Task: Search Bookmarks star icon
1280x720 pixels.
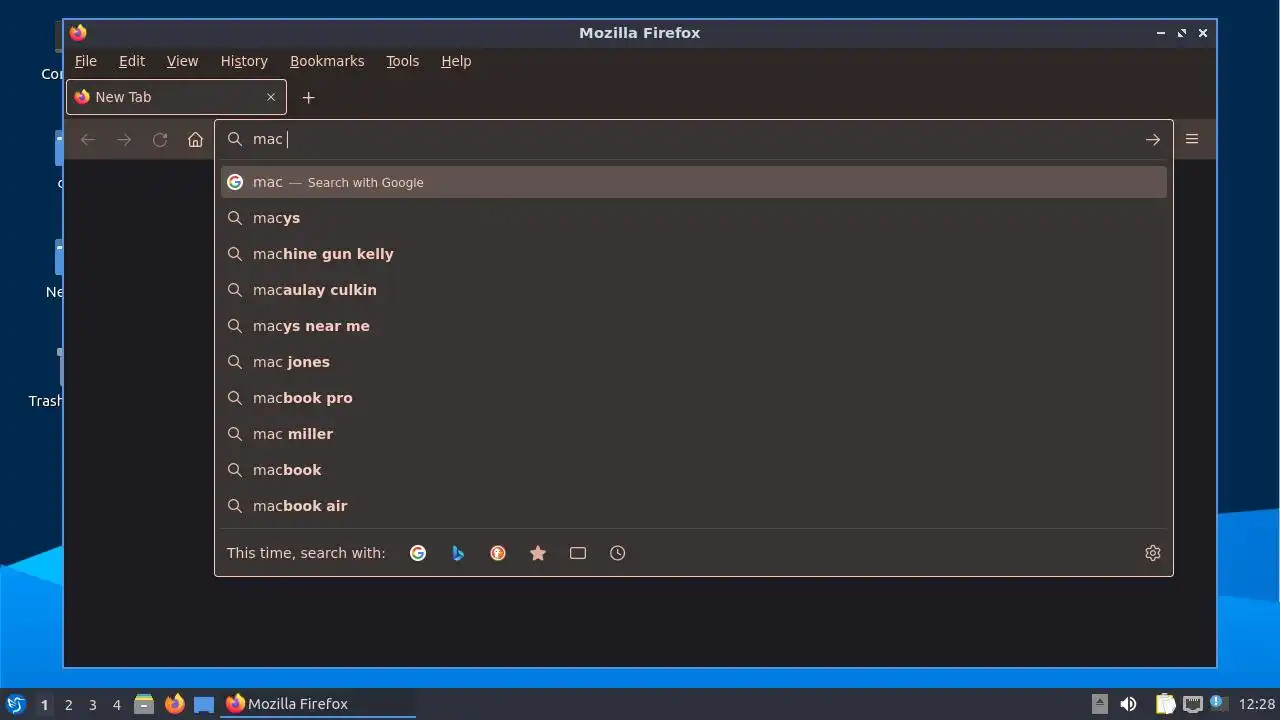Action: pos(538,553)
